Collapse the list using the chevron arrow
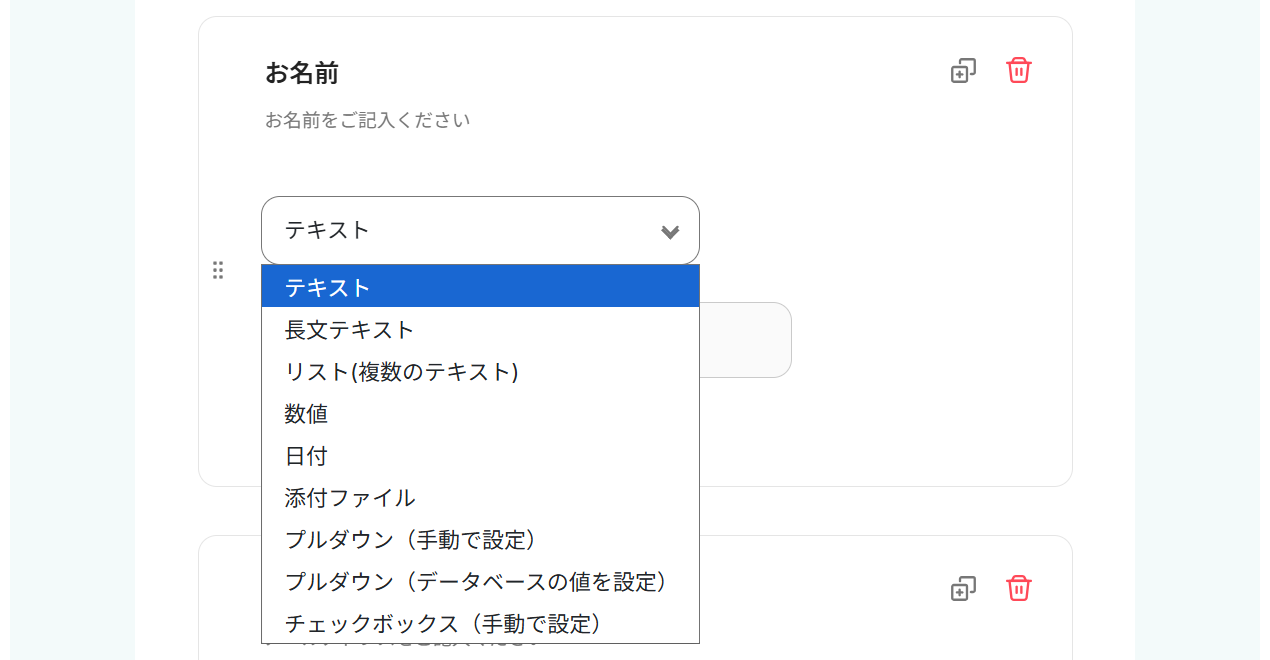 tap(670, 232)
